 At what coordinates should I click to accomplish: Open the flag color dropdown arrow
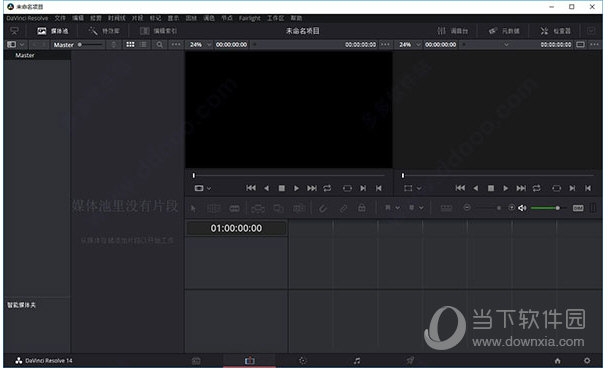(397, 208)
